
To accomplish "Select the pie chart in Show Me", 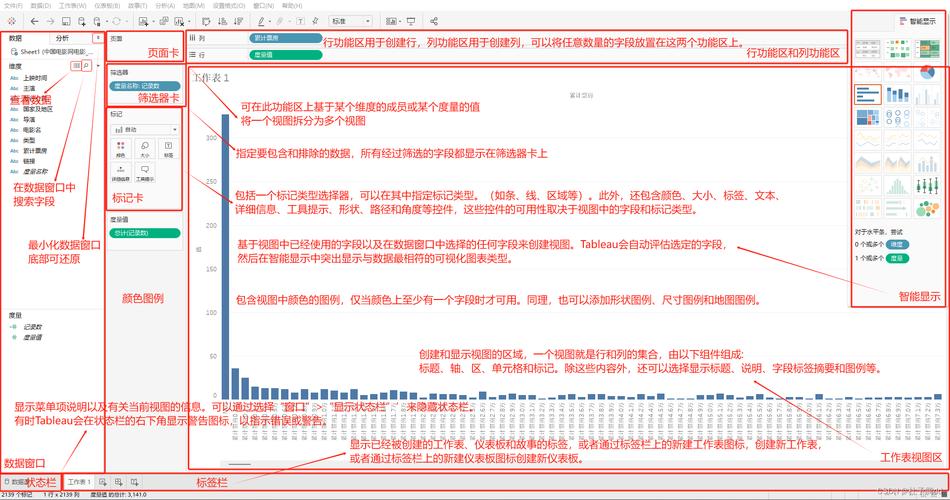I will point(927,73).
